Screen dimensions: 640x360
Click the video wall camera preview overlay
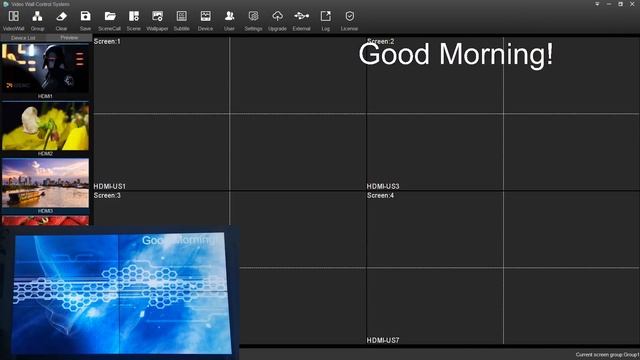point(120,293)
